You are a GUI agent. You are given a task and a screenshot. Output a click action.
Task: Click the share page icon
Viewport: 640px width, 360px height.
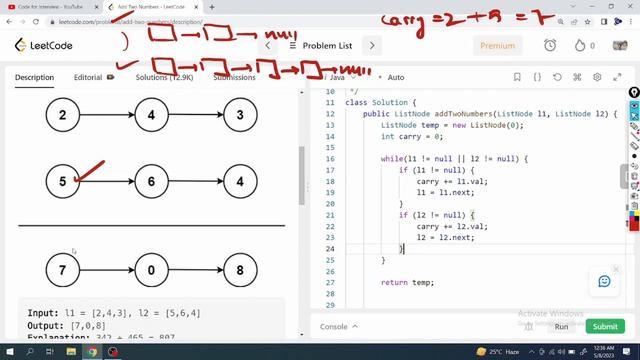(574, 22)
